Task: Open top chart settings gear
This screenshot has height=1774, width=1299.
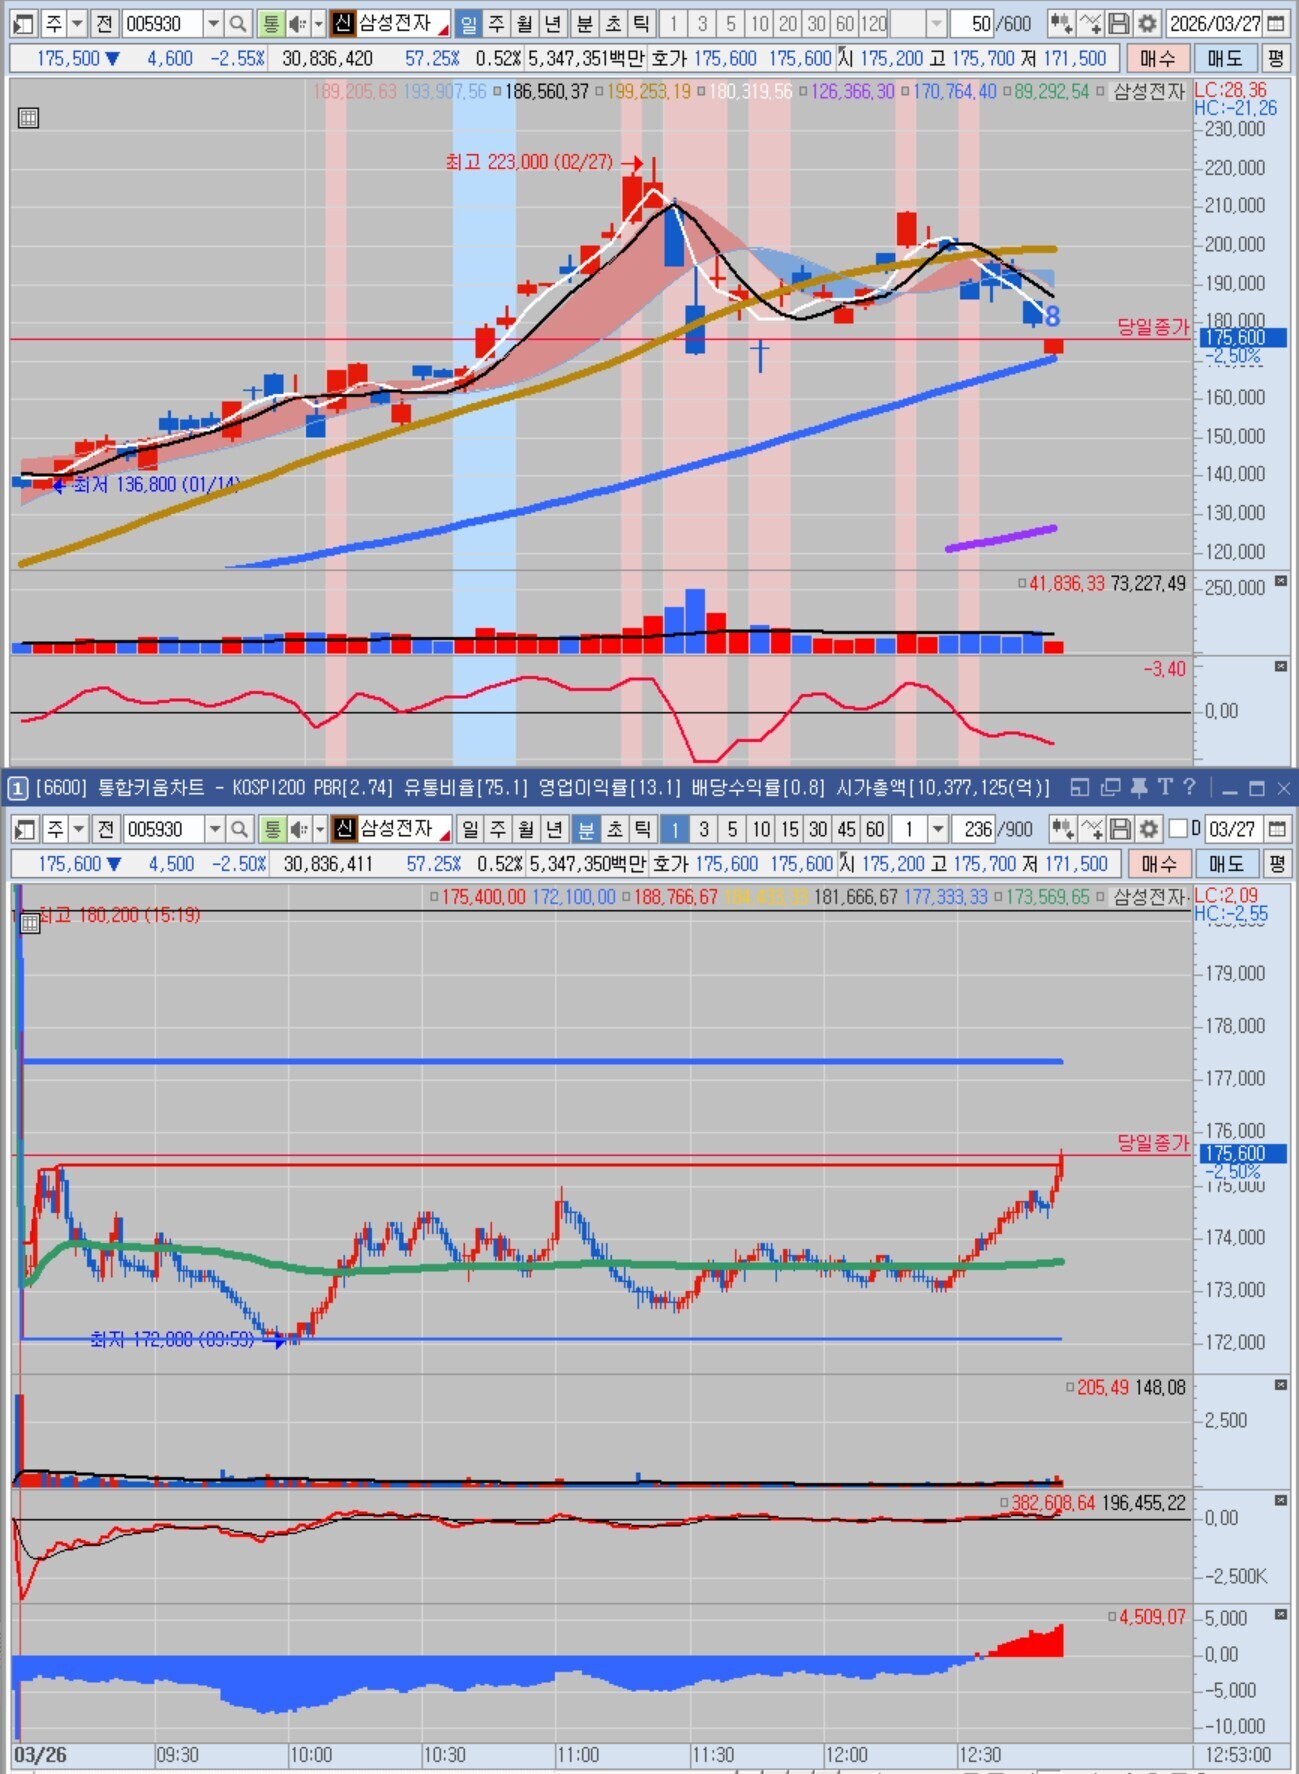Action: click(x=1148, y=23)
